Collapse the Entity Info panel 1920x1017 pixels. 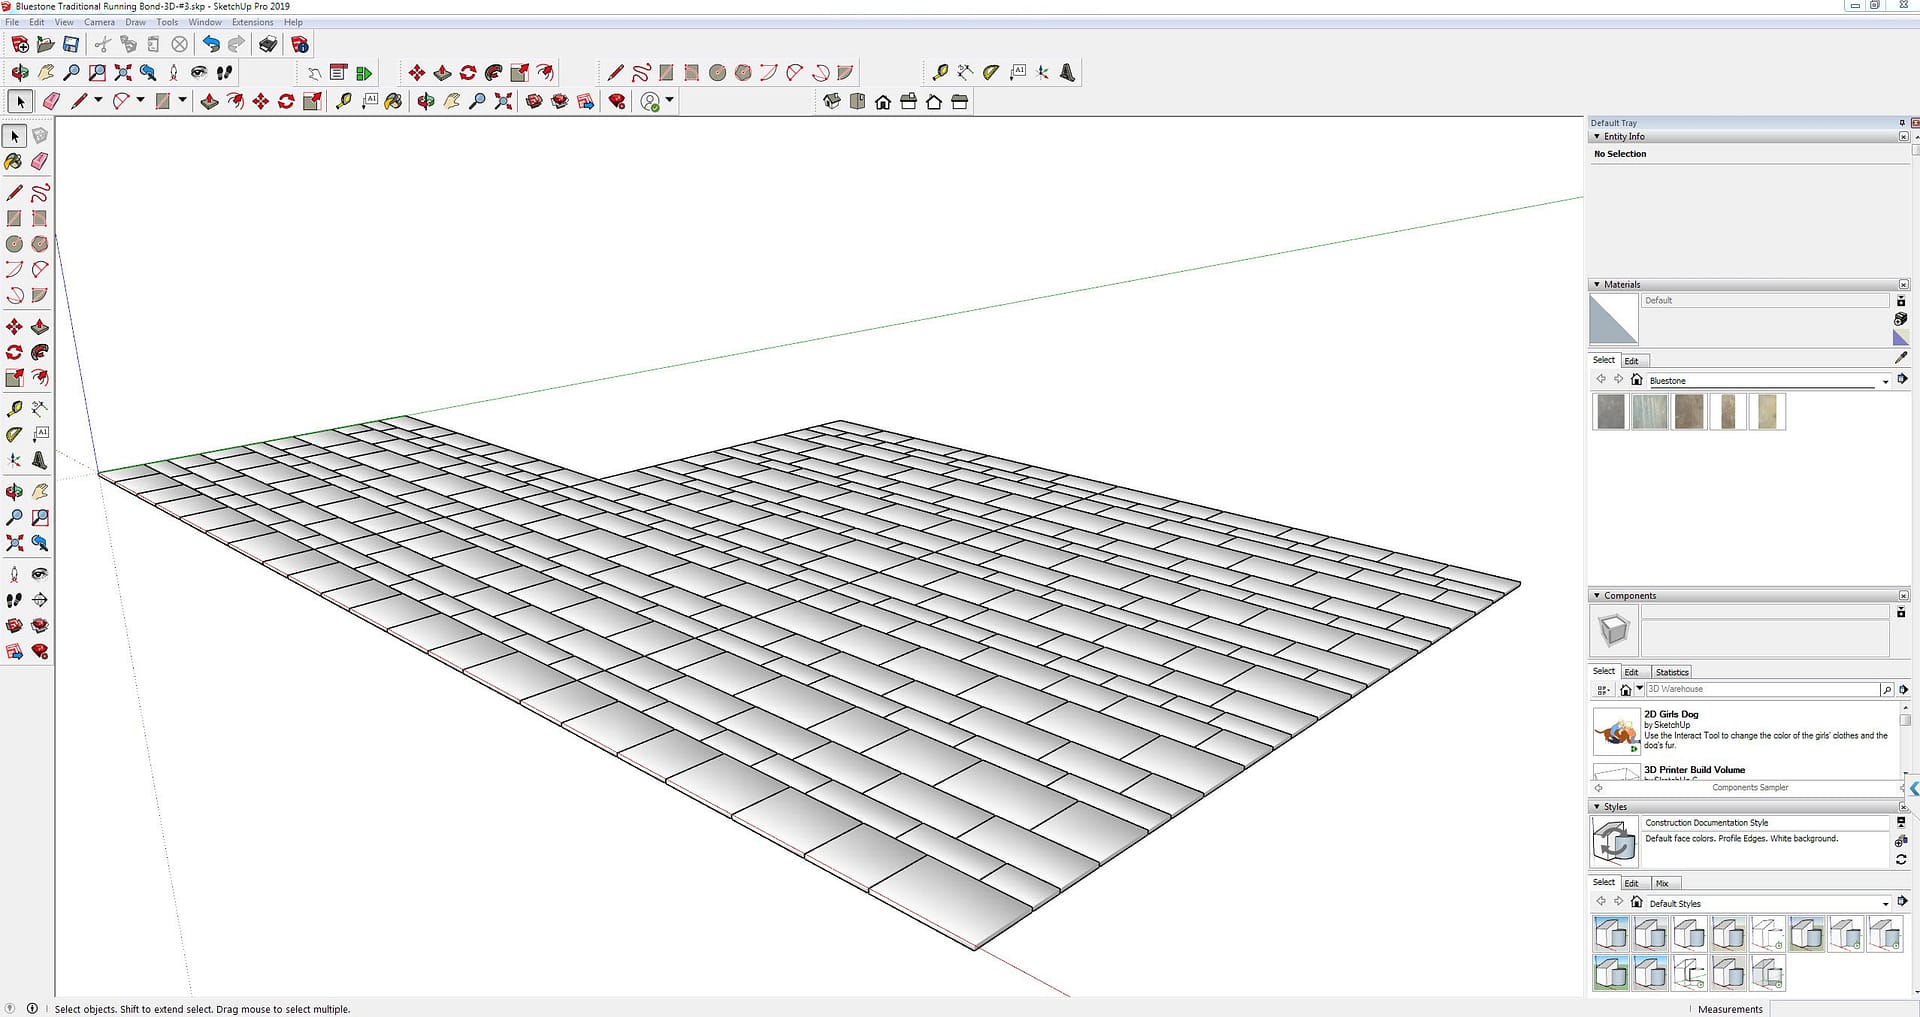pyautogui.click(x=1596, y=137)
